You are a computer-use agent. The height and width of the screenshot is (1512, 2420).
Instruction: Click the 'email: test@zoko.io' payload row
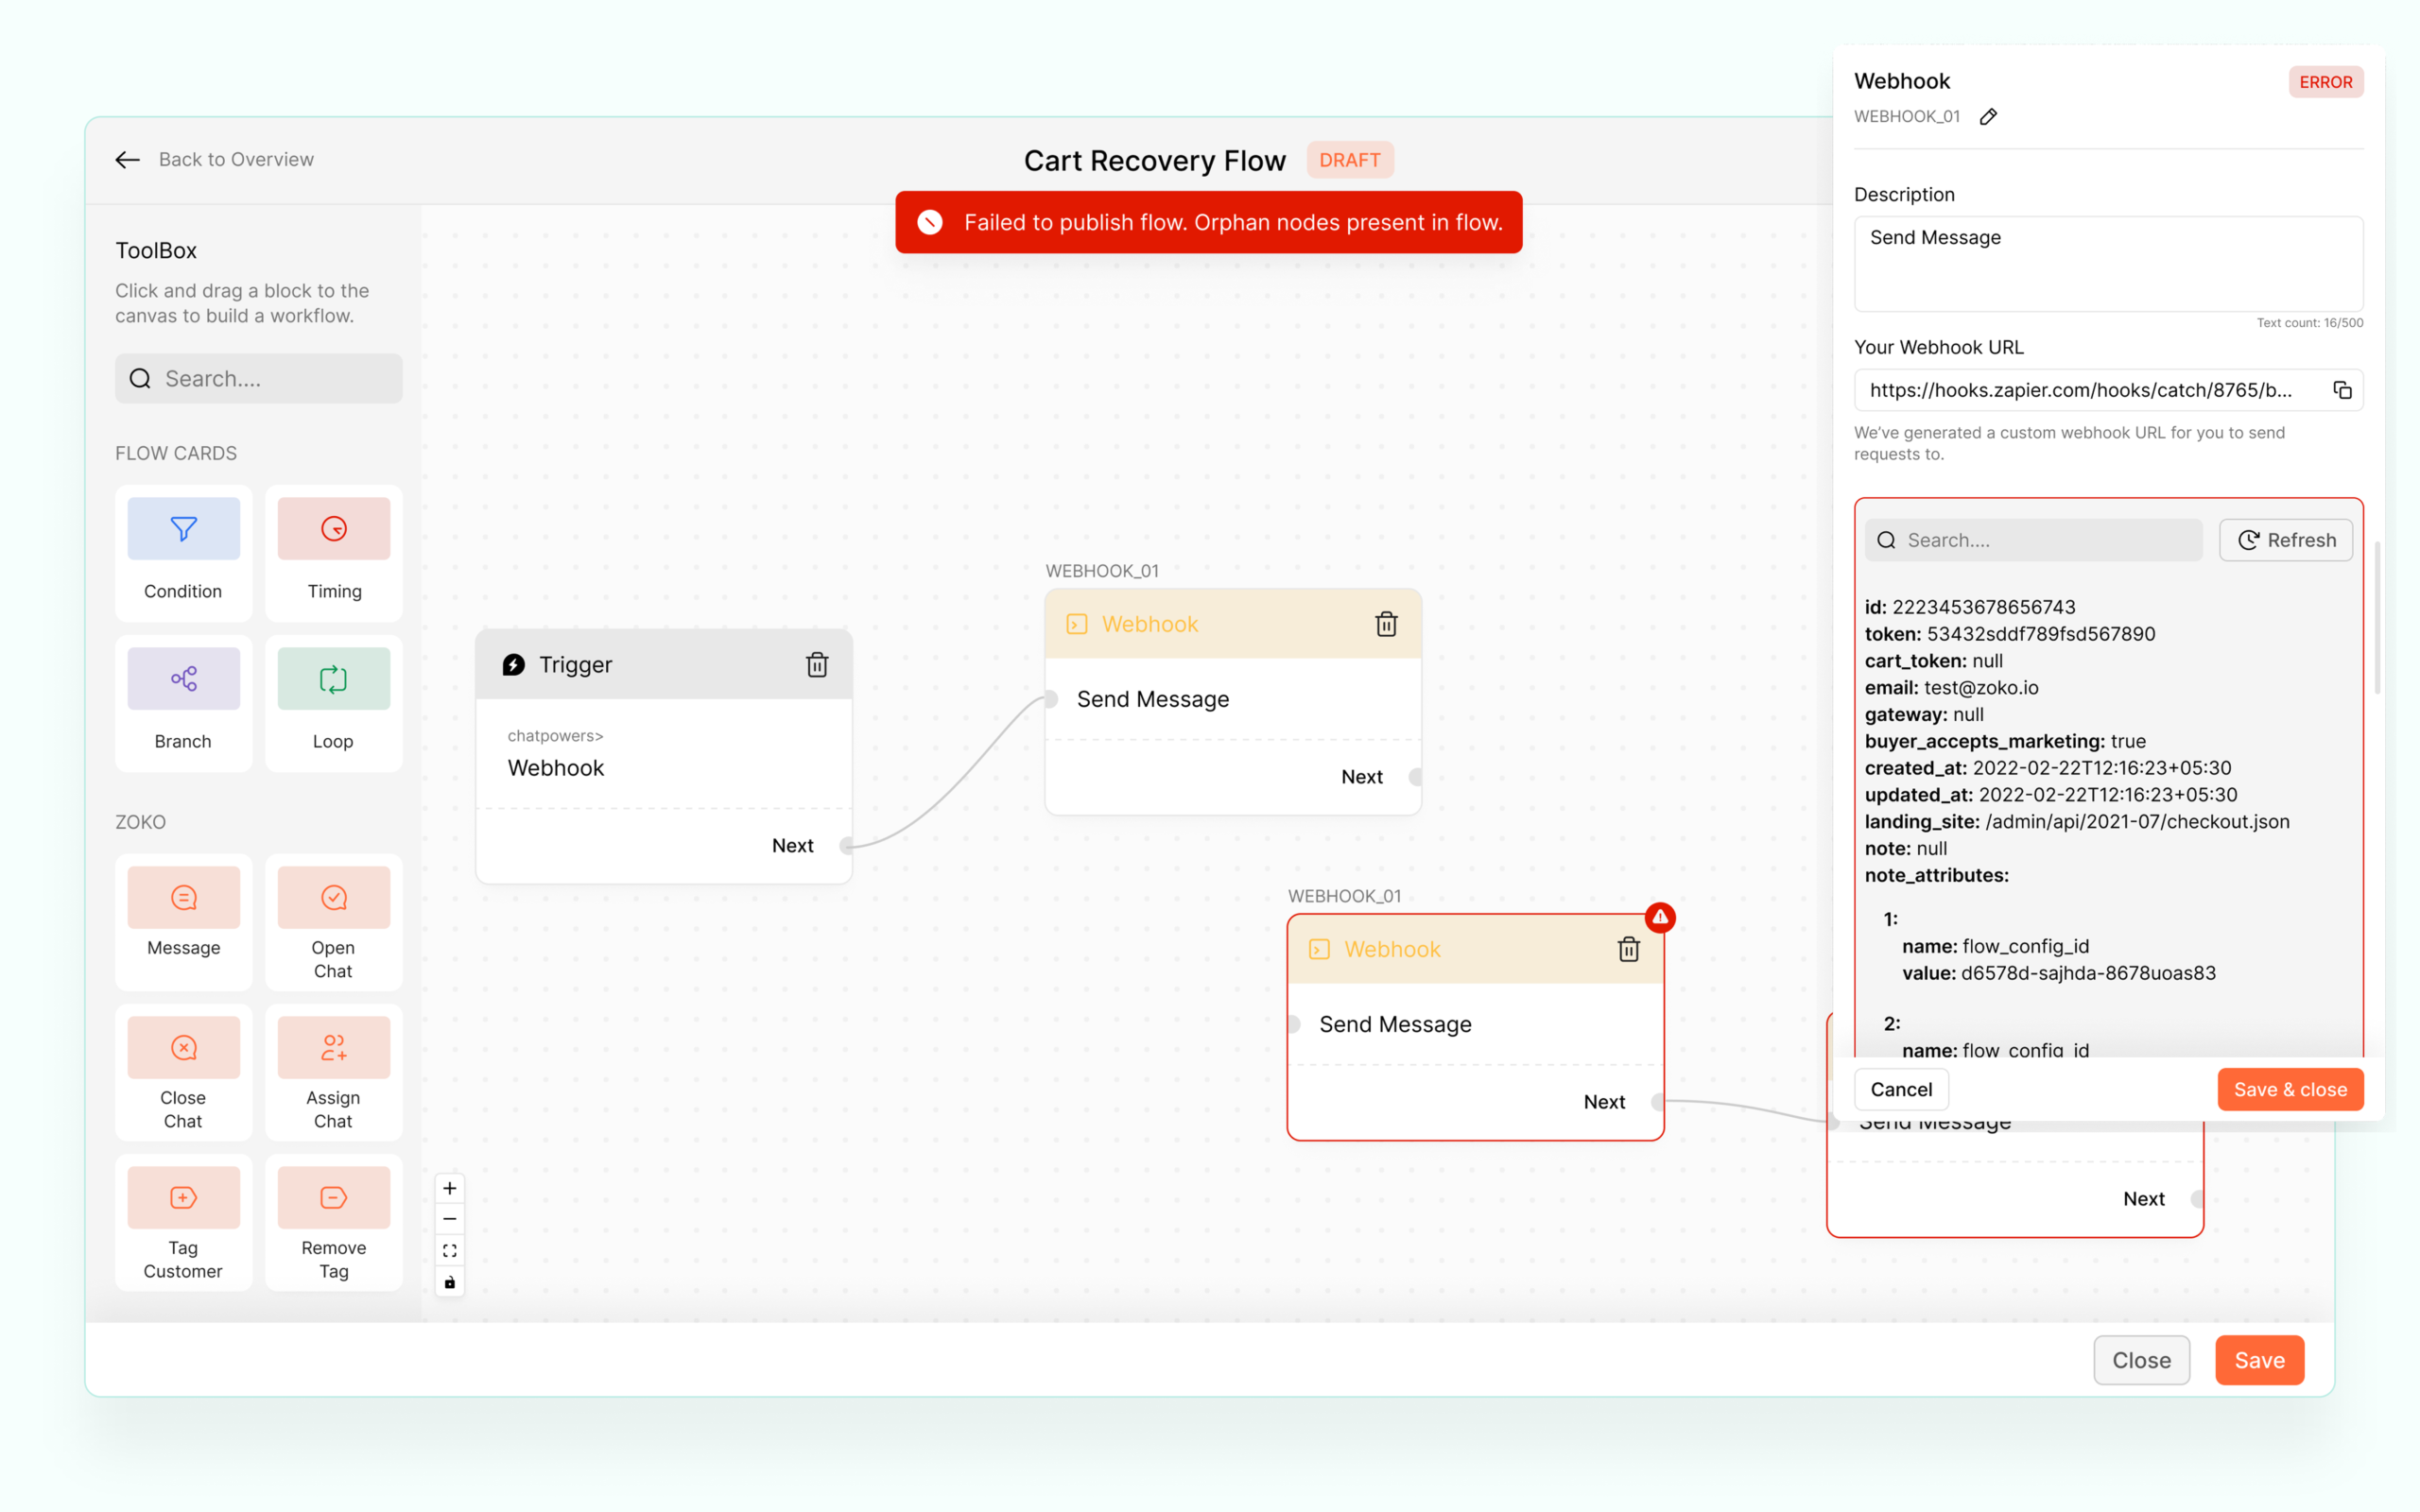pos(1951,687)
